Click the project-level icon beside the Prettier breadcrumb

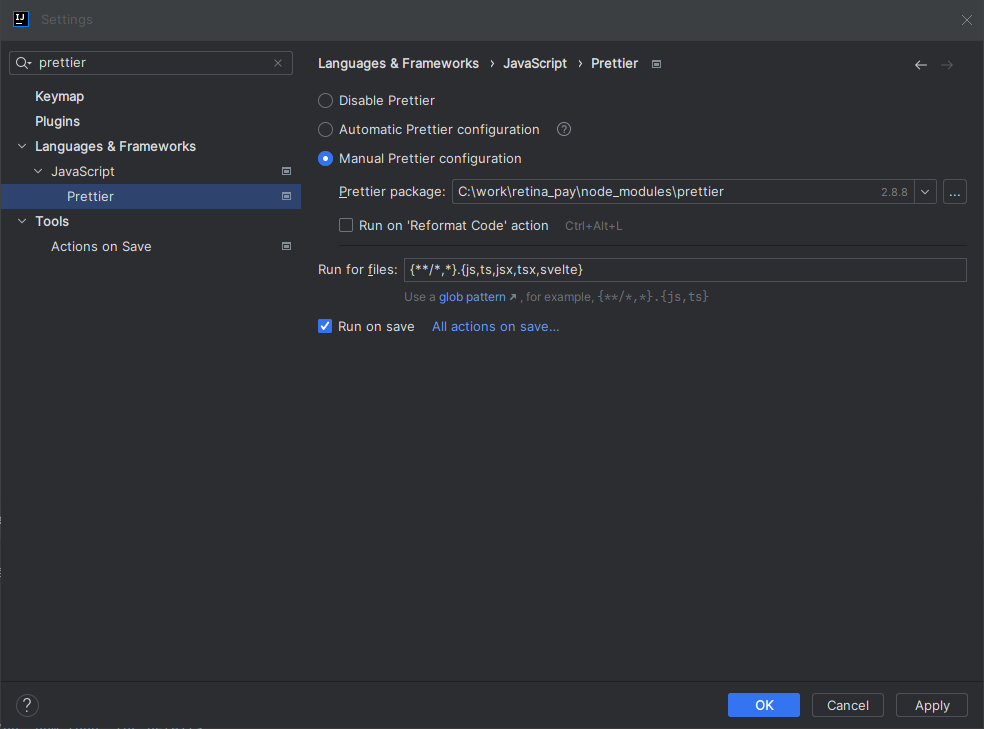coord(656,64)
